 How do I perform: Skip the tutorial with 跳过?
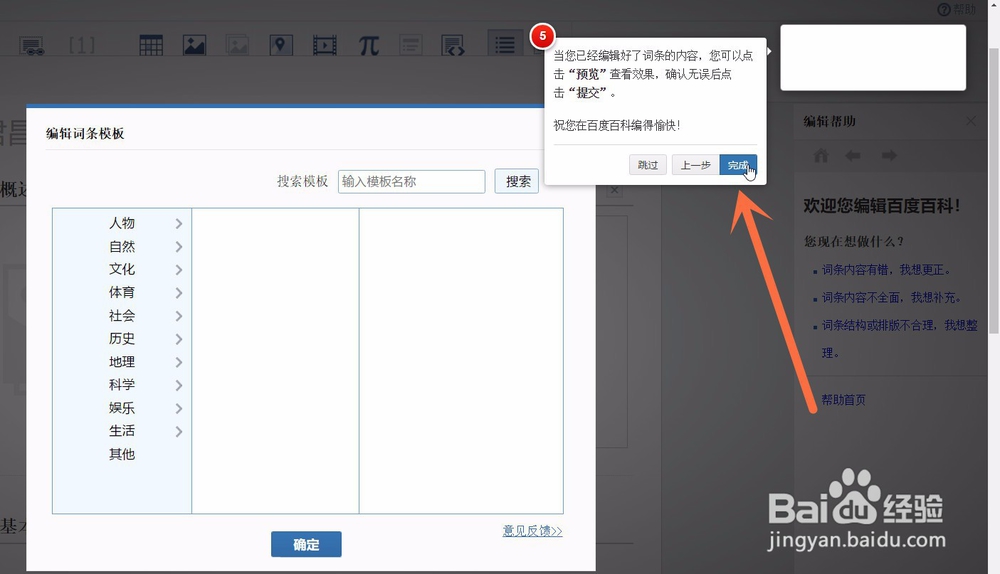(647, 165)
